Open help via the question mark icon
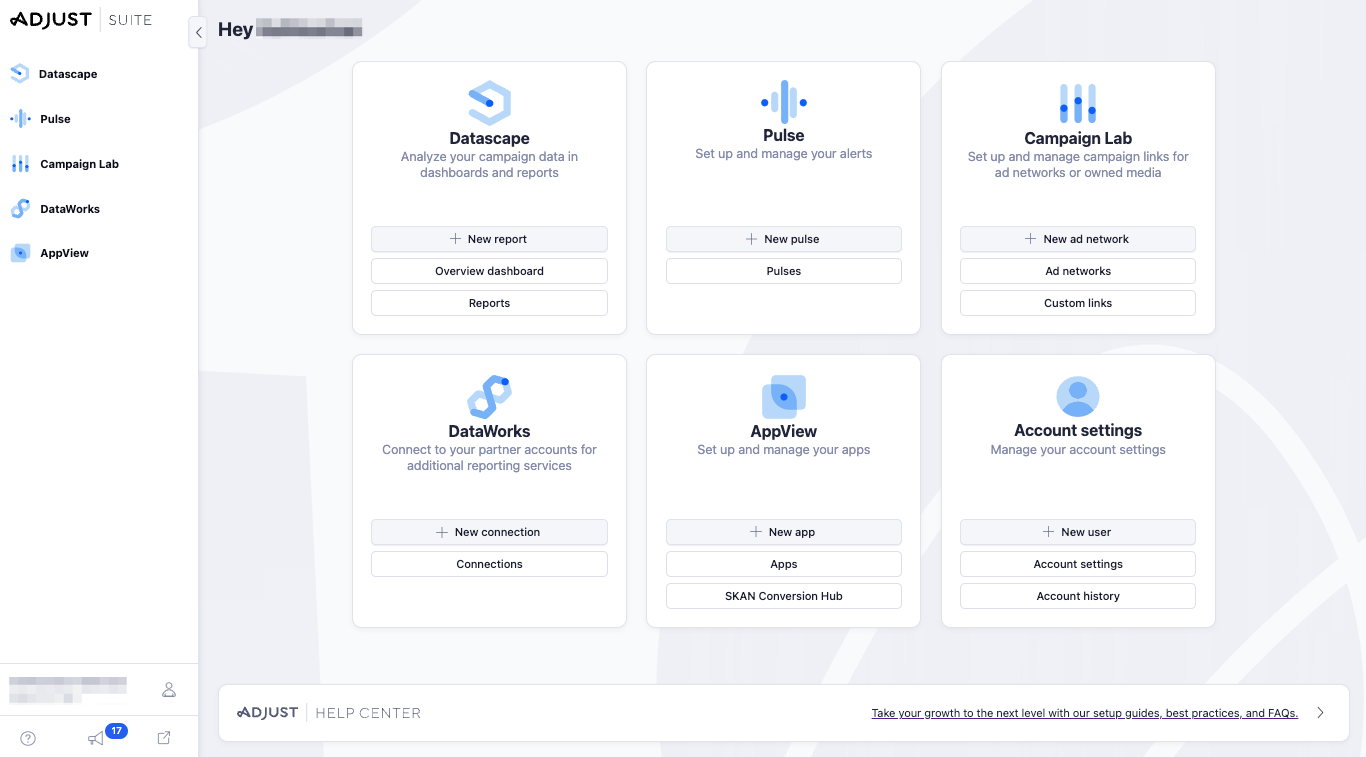The image size is (1366, 757). (x=28, y=738)
